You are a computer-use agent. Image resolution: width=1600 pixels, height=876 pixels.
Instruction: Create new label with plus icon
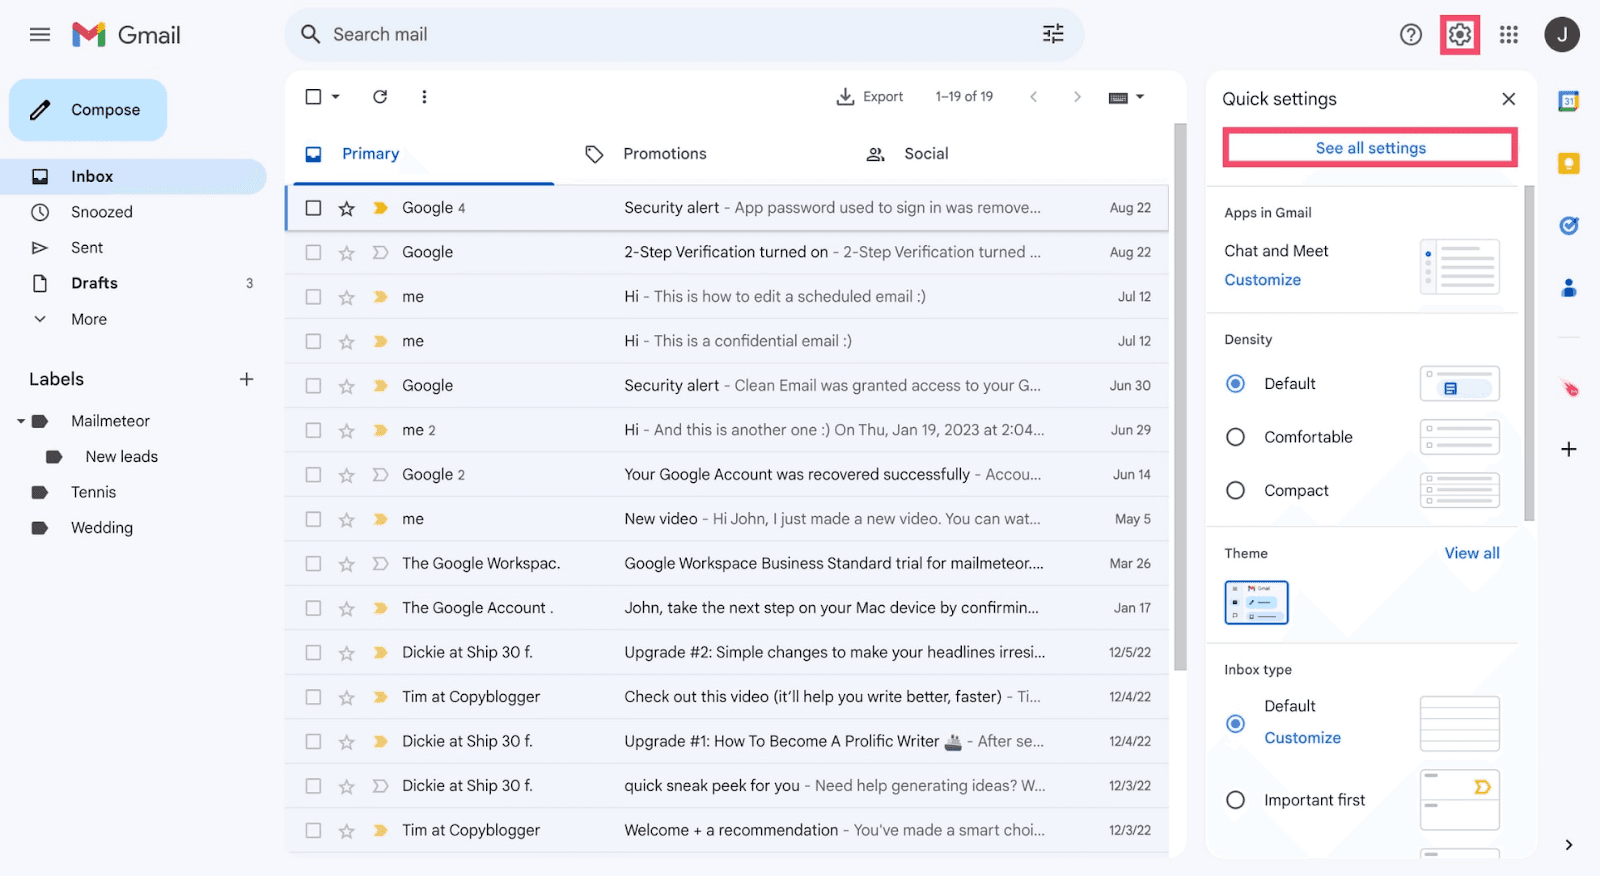click(246, 379)
